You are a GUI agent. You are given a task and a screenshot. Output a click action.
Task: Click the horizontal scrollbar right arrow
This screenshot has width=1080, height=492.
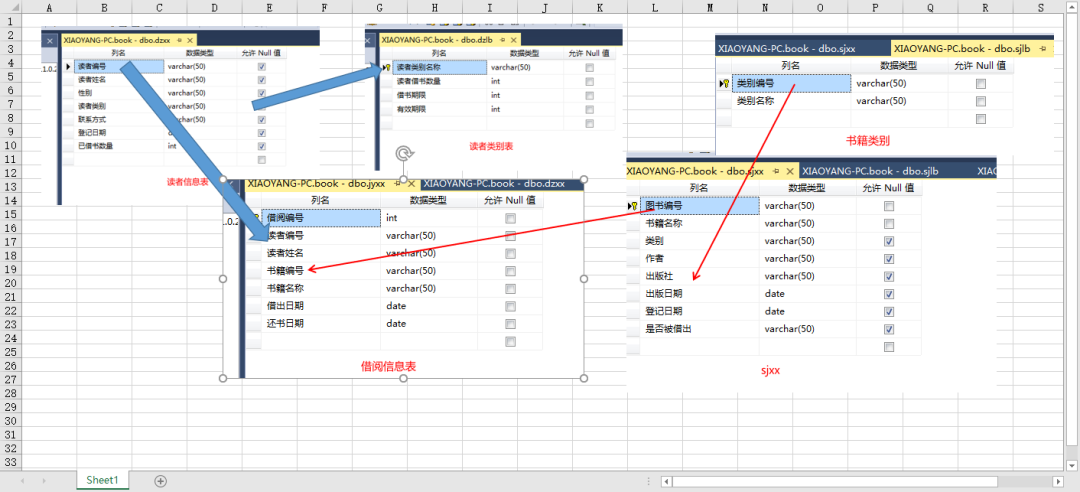click(x=1058, y=481)
